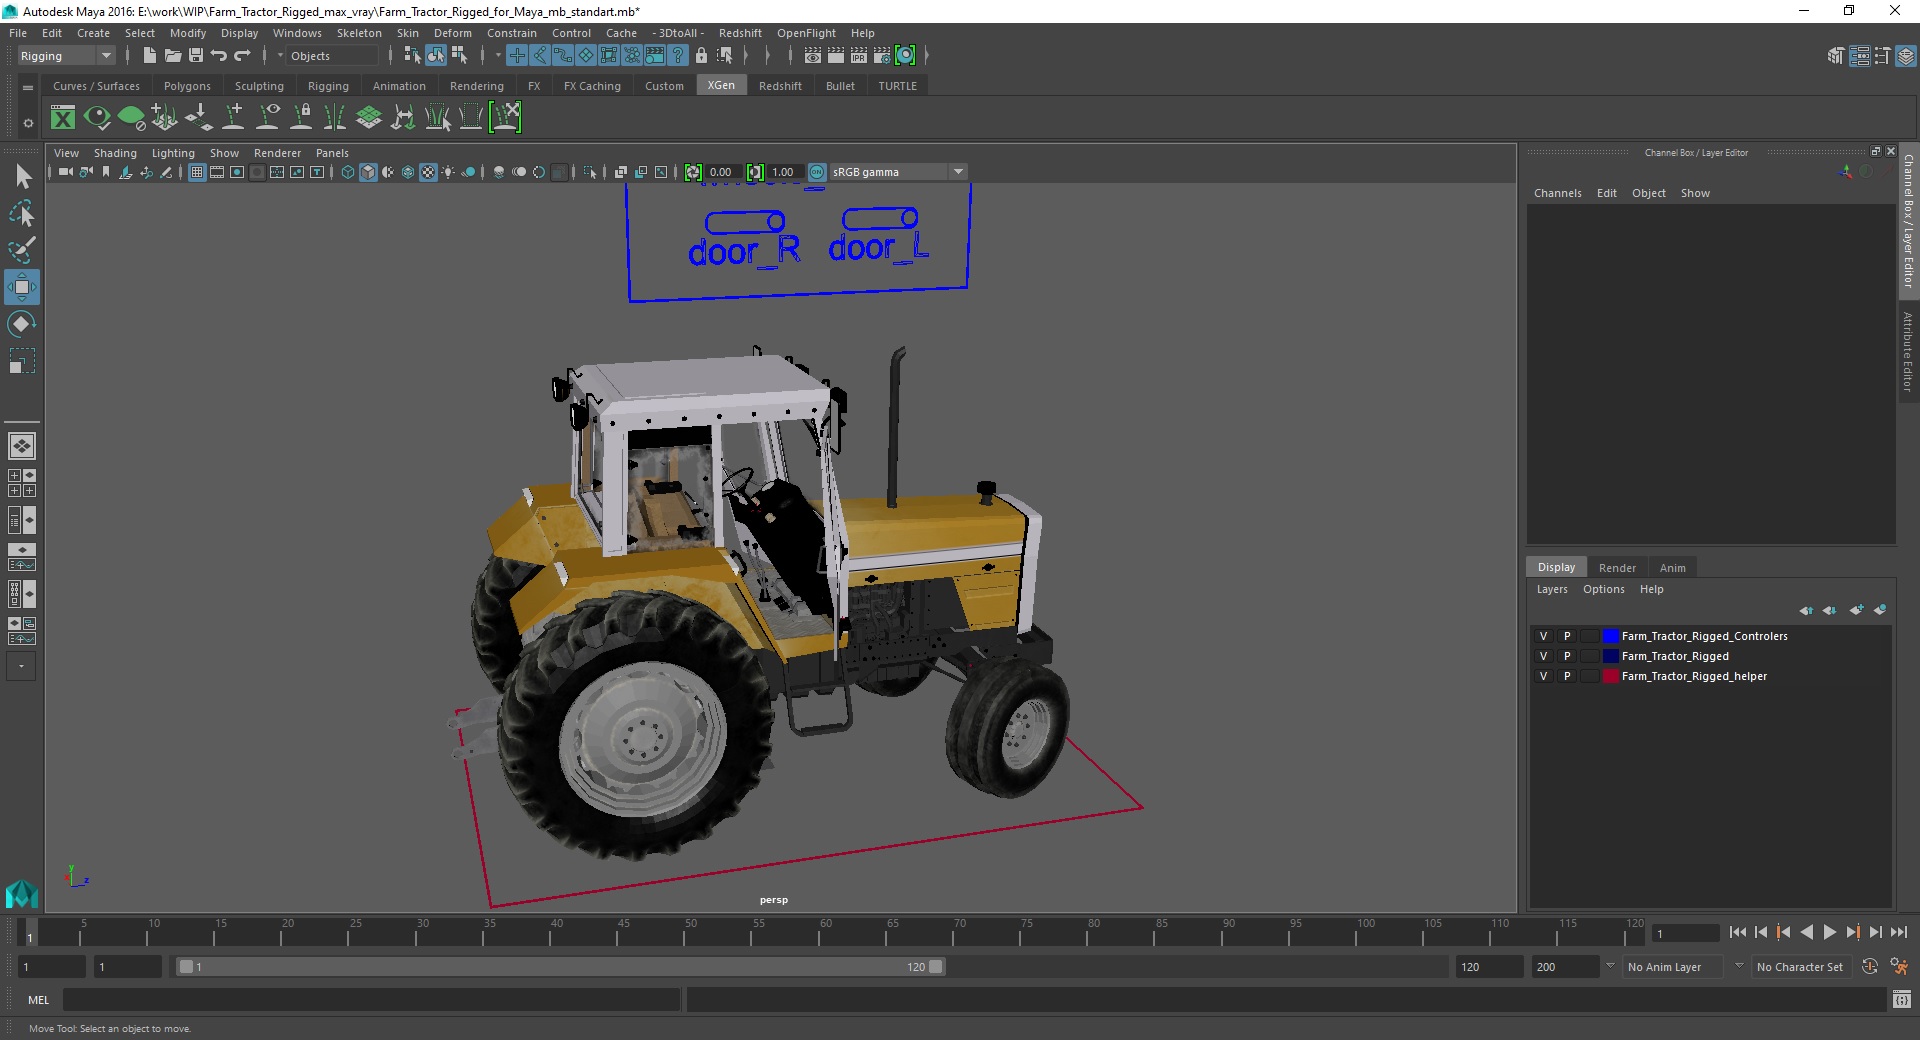The height and width of the screenshot is (1040, 1920).
Task: Open the layer editor Options menu
Action: (x=1603, y=589)
